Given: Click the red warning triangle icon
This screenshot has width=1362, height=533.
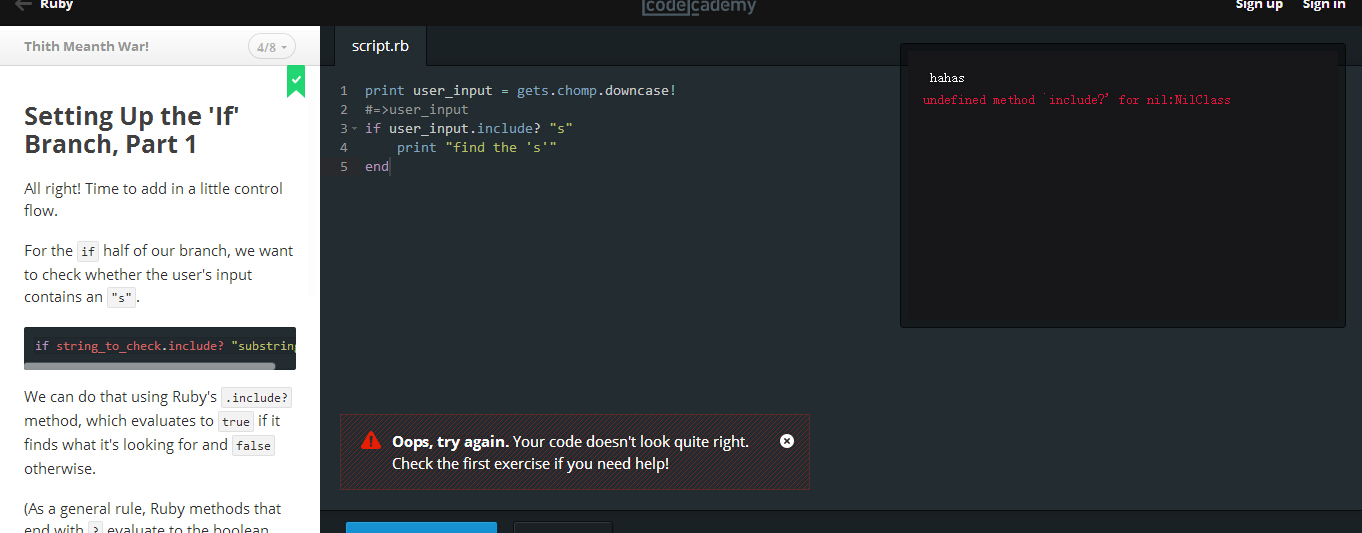Looking at the screenshot, I should point(371,440).
